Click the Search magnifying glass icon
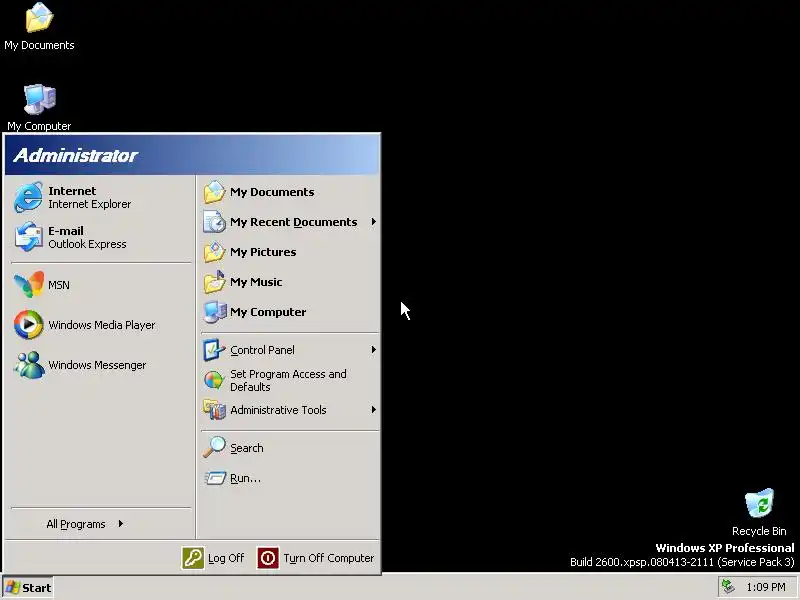800x600 pixels. (x=214, y=447)
